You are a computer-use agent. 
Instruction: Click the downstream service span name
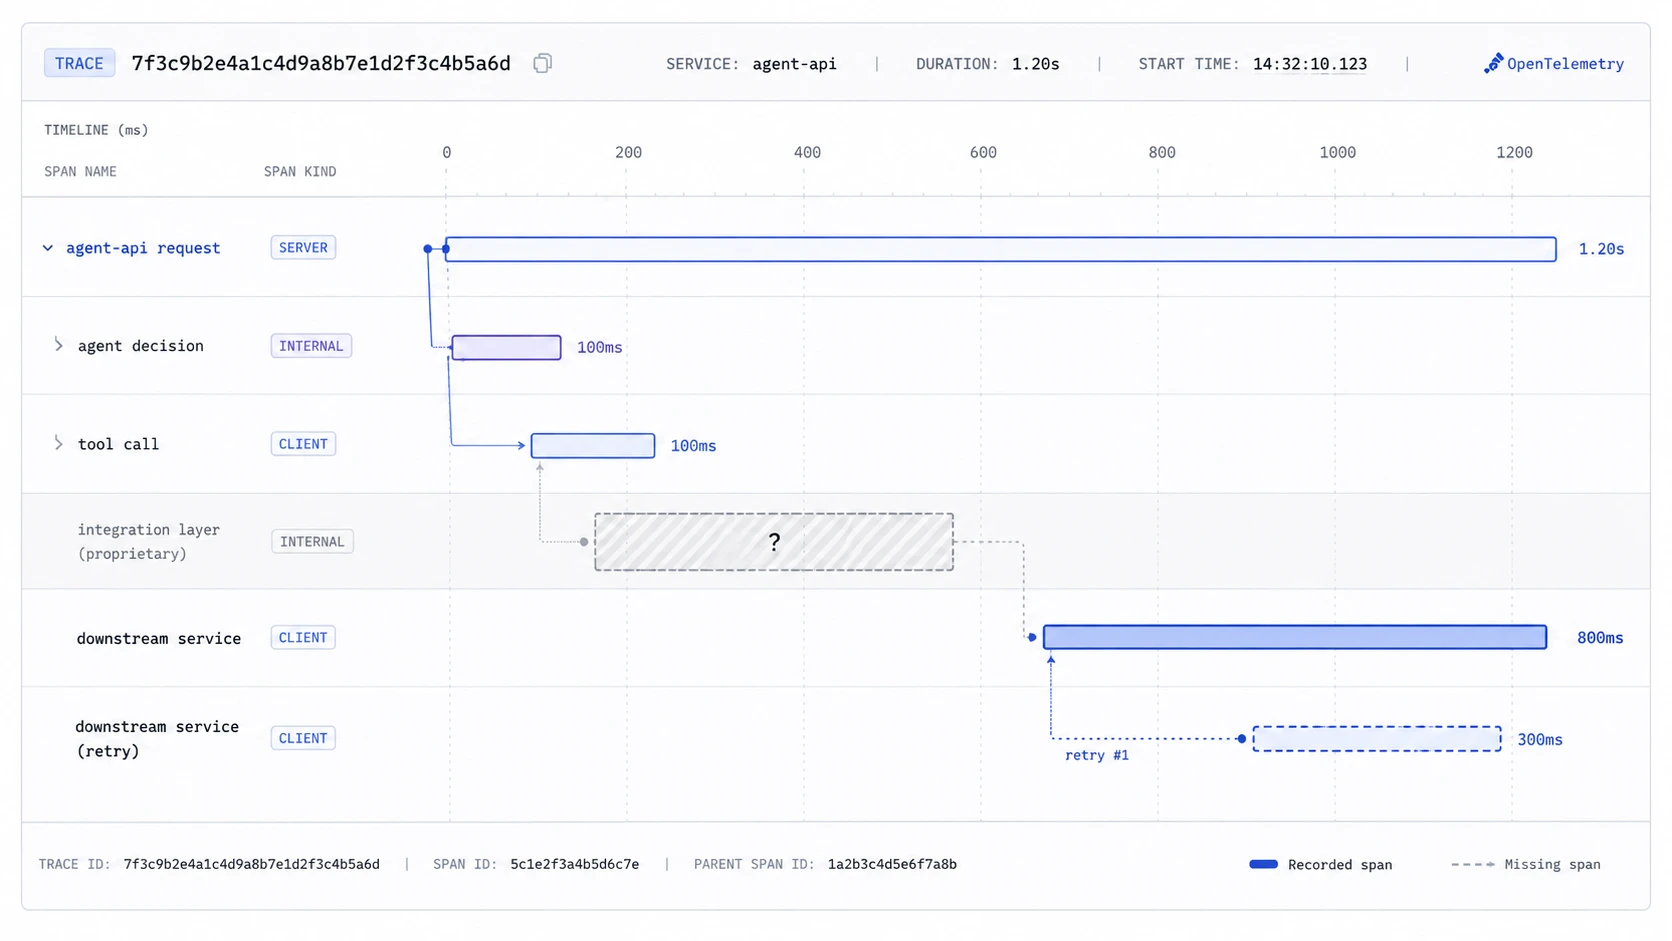[x=159, y=638]
